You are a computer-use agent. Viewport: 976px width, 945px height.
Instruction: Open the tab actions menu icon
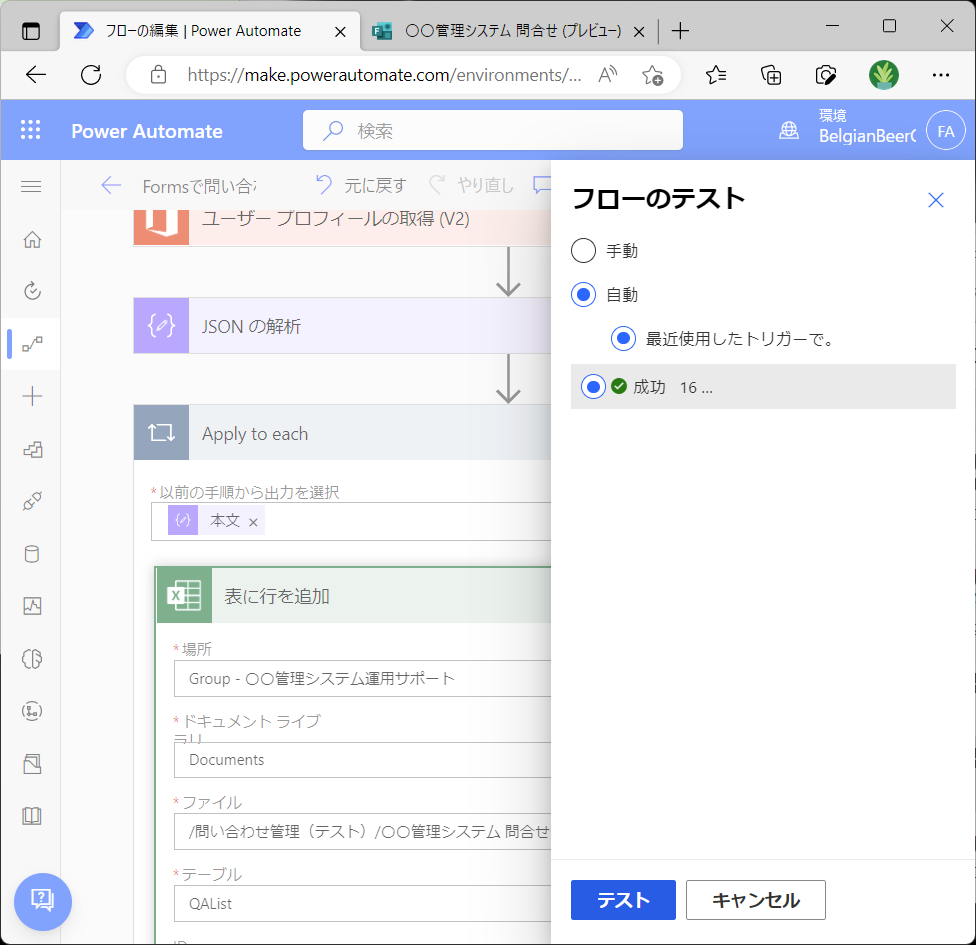click(30, 31)
